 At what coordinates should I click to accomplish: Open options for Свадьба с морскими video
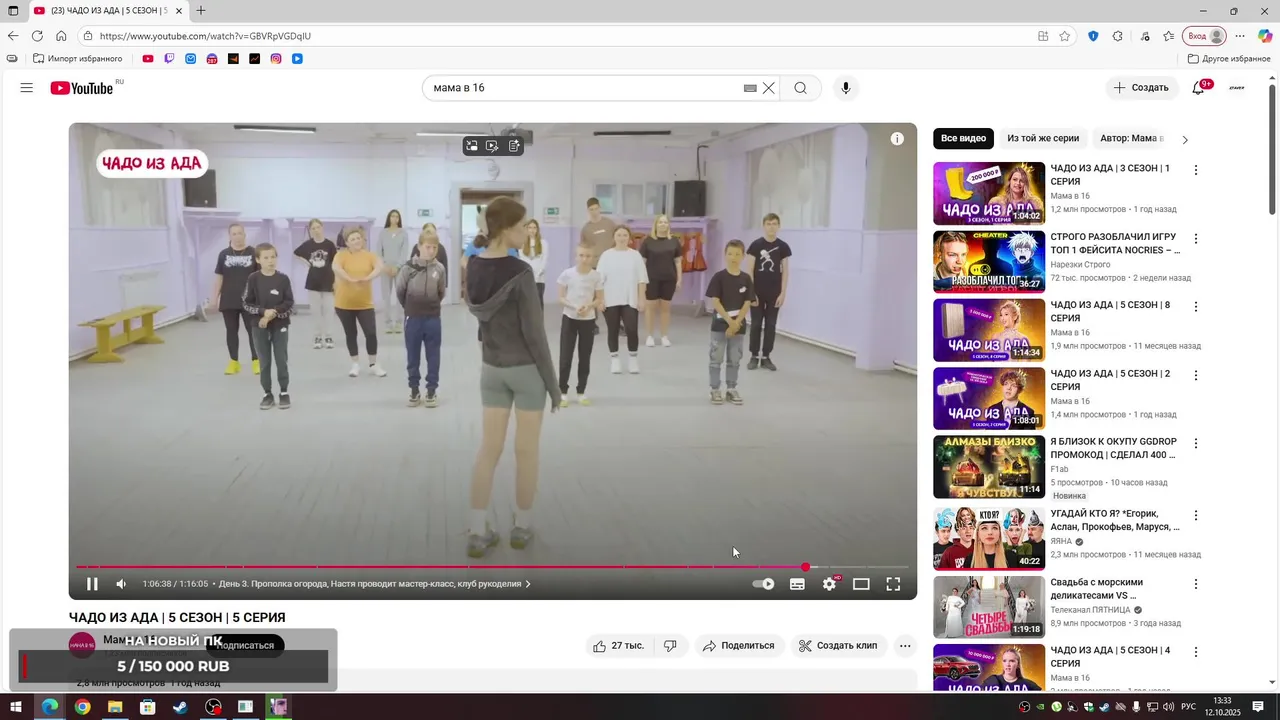(x=1195, y=584)
